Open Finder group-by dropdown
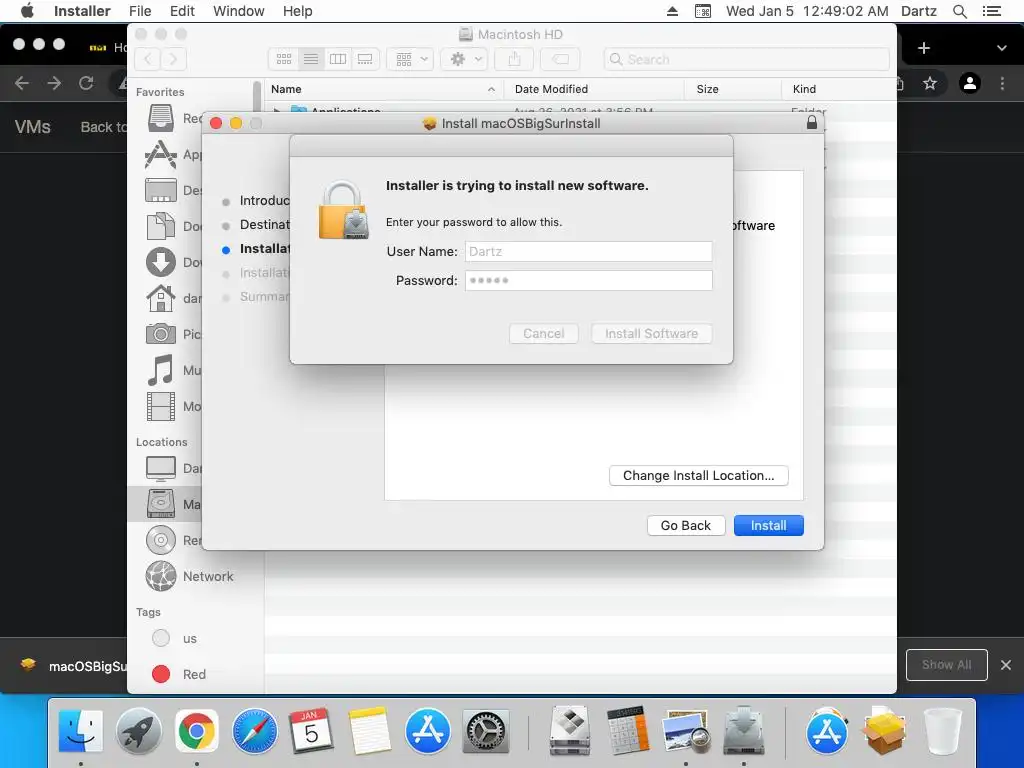Viewport: 1024px width, 768px height. (410, 59)
